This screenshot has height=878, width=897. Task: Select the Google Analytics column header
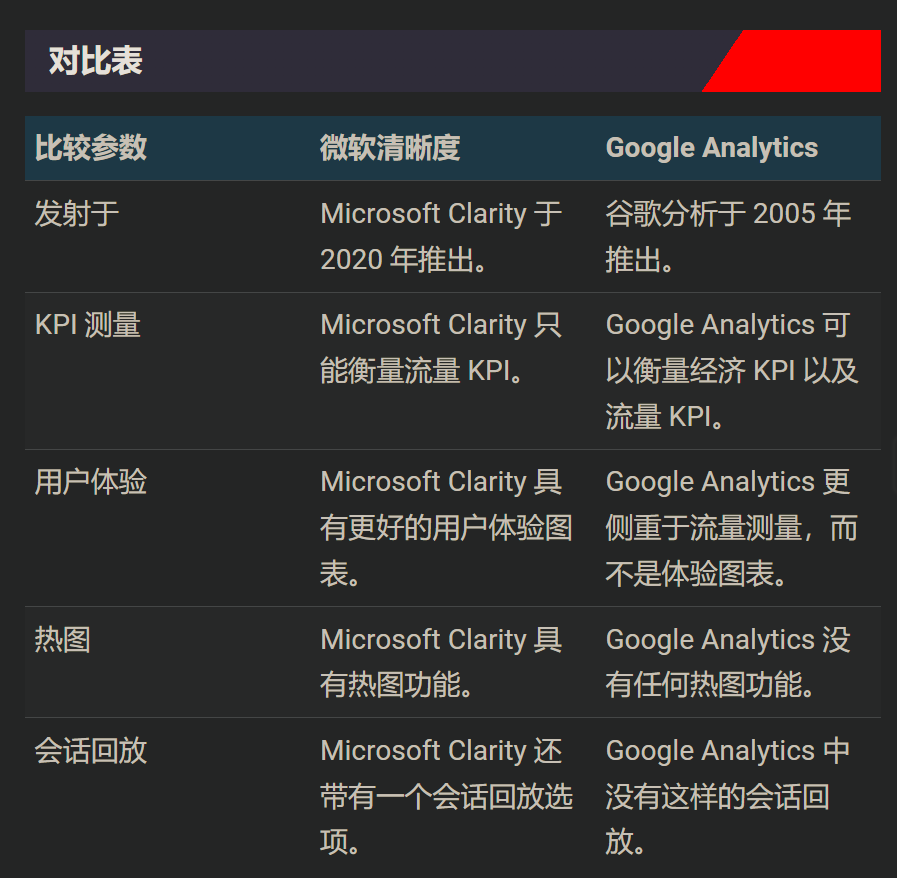711,148
